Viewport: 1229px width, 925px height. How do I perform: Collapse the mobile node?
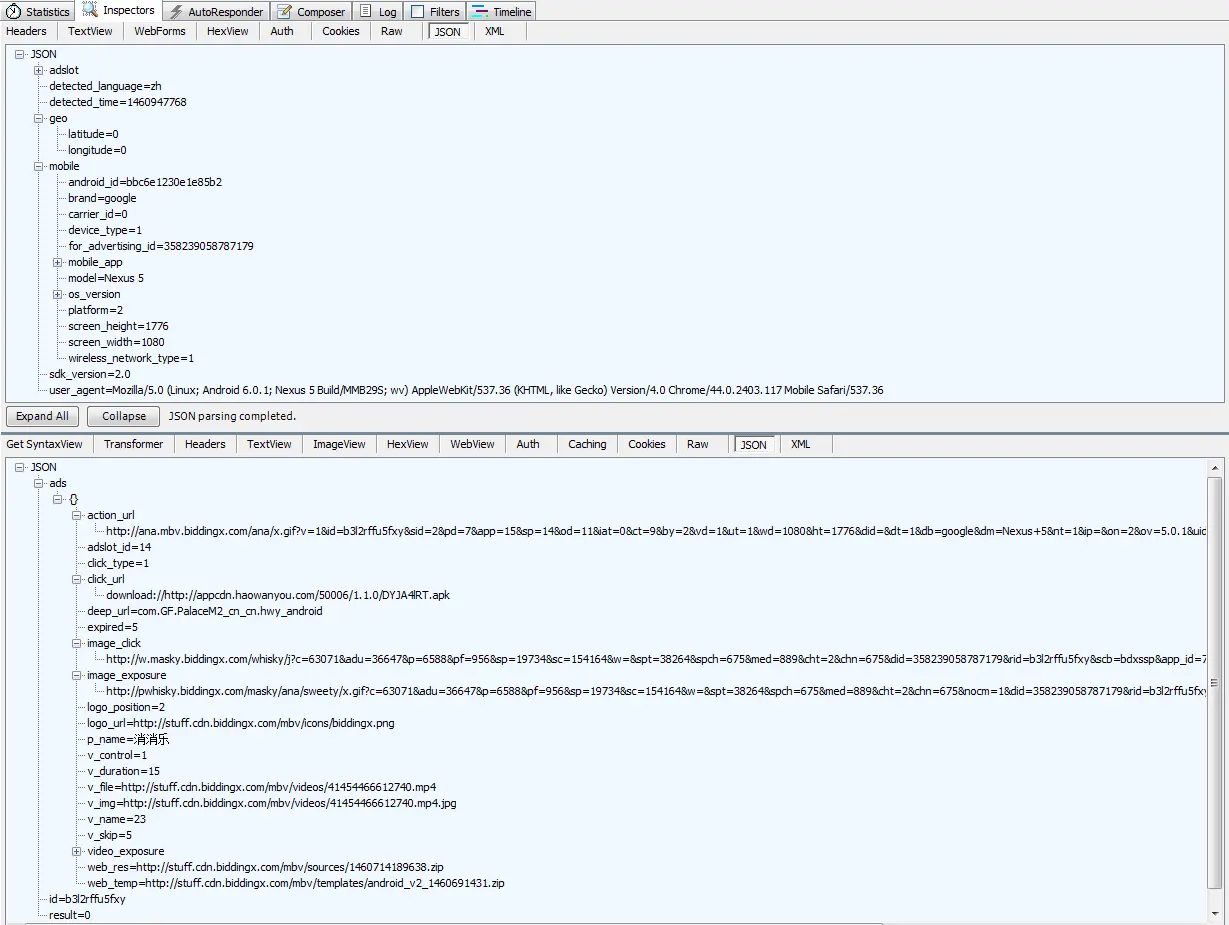pos(39,166)
